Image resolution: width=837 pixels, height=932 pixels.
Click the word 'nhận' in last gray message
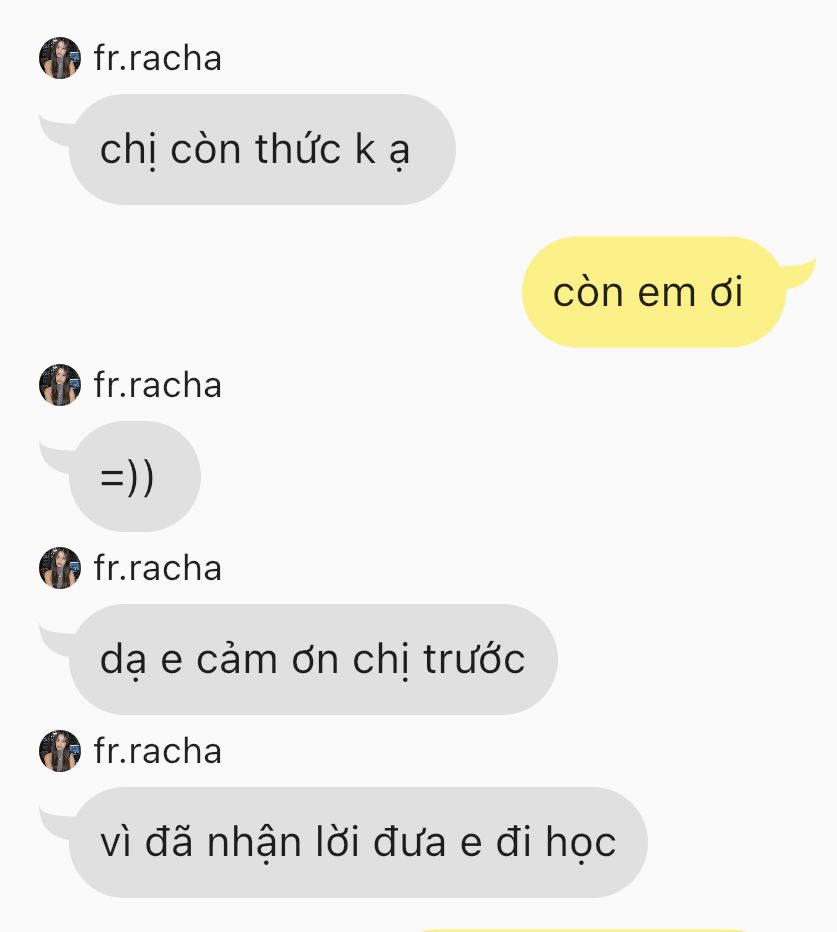tap(254, 843)
